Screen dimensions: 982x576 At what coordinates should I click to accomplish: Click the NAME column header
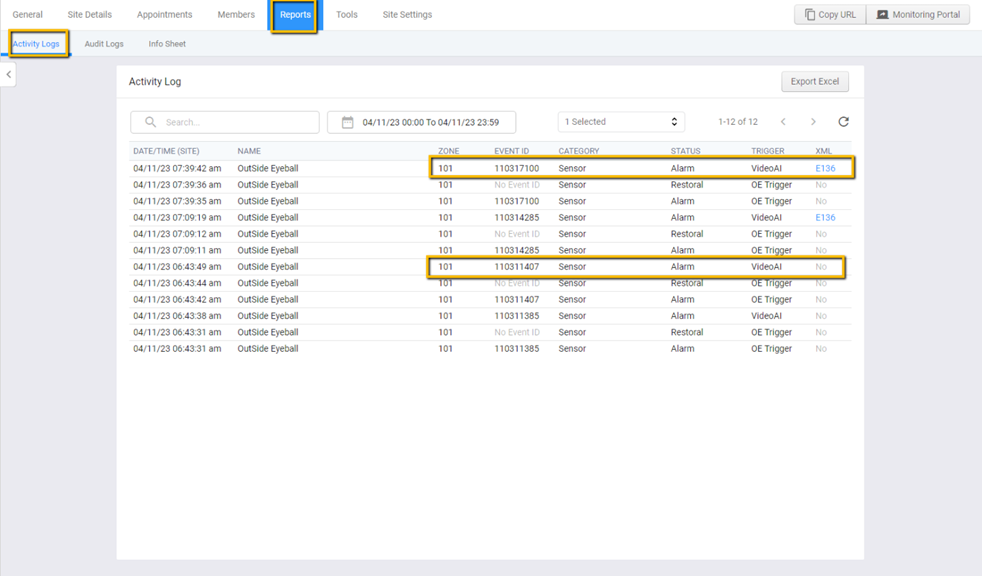[249, 151]
